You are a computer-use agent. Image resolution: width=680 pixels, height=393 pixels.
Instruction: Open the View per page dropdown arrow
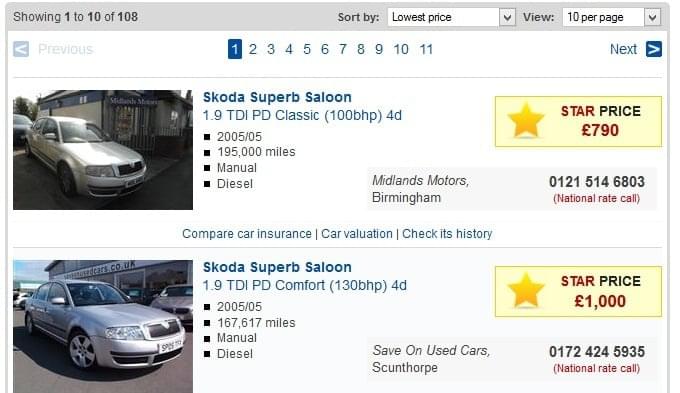[x=653, y=17]
